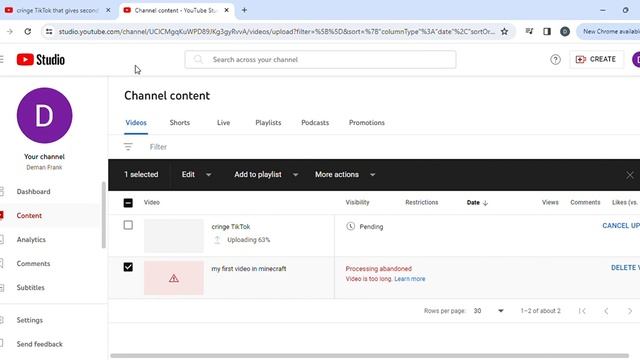The height and width of the screenshot is (360, 640).
Task: Click the cringe TikTok video thumbnail
Action: click(x=173, y=236)
